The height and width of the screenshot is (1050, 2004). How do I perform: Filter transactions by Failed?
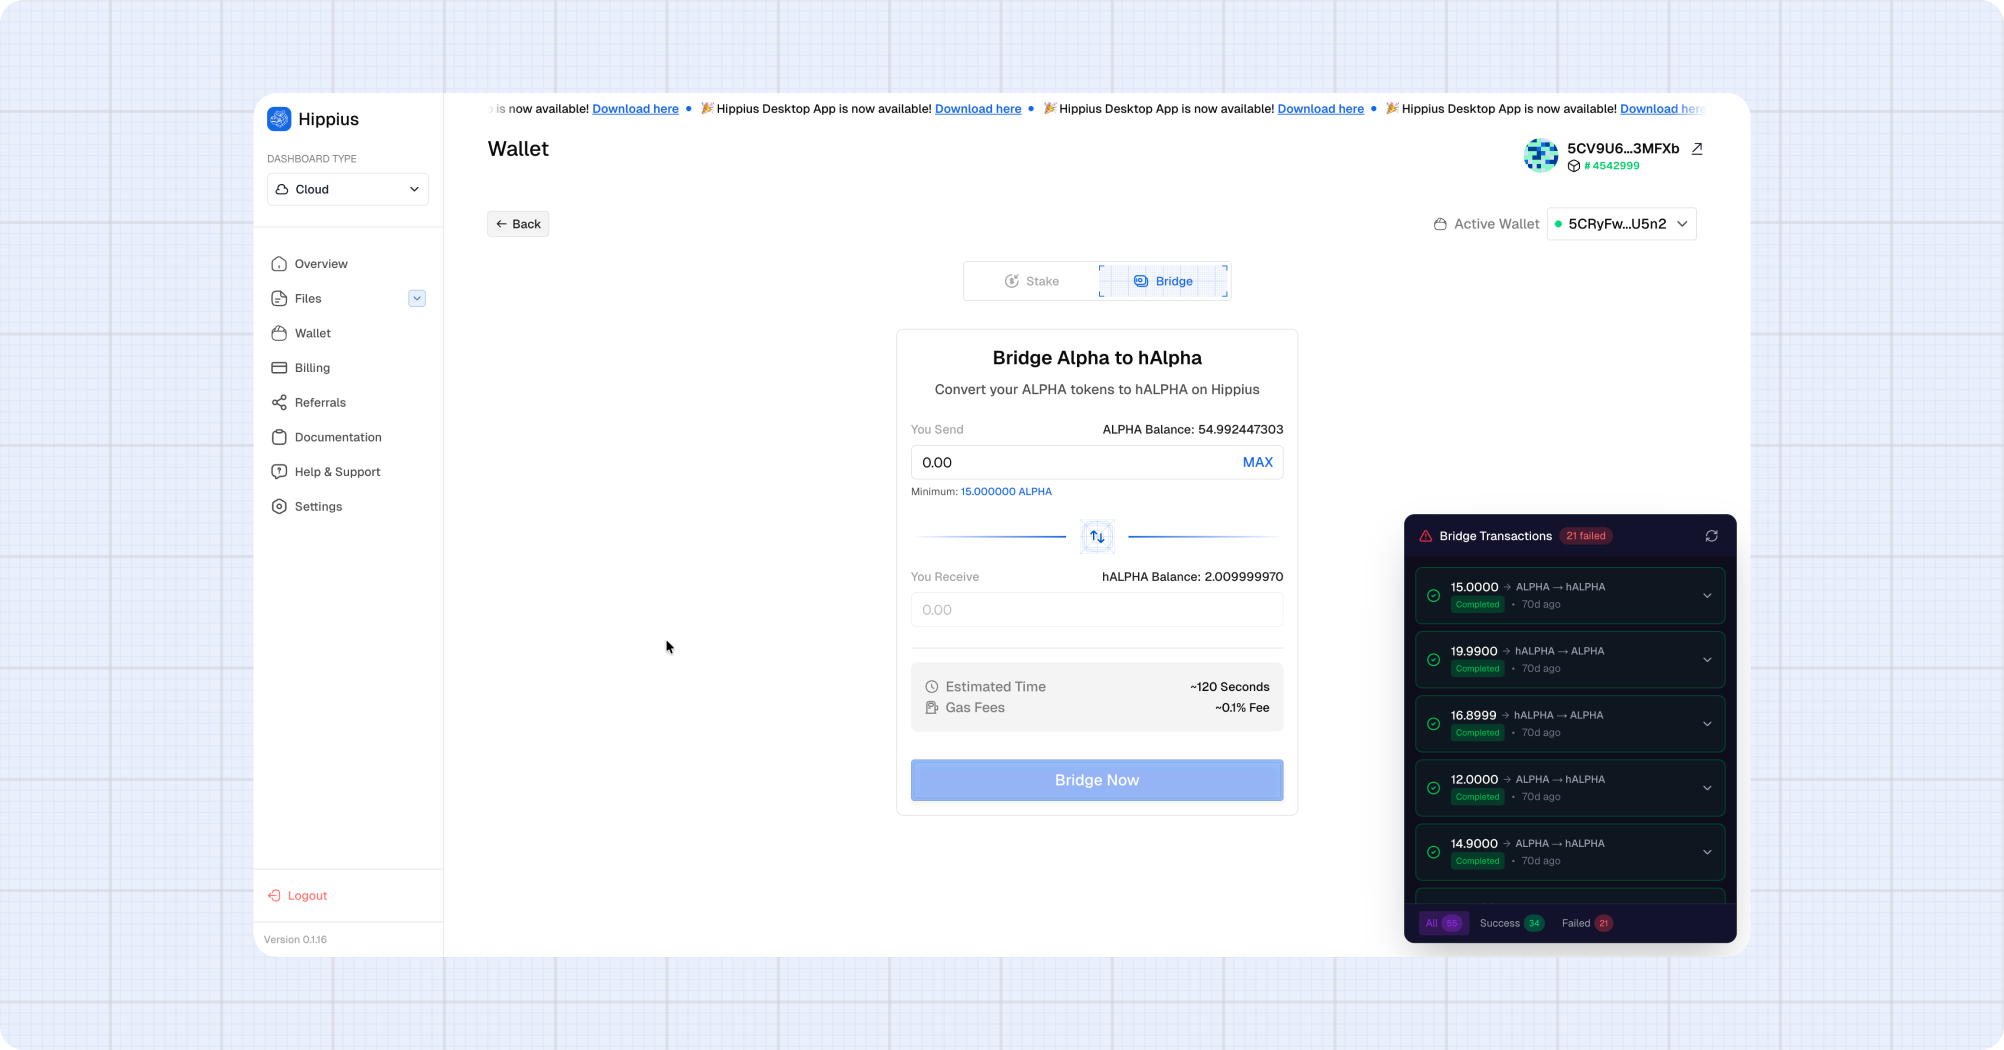tap(1587, 923)
